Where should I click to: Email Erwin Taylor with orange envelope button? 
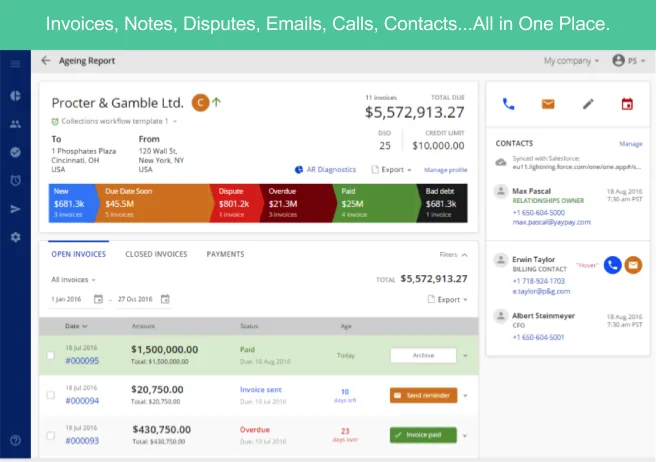pyautogui.click(x=633, y=265)
